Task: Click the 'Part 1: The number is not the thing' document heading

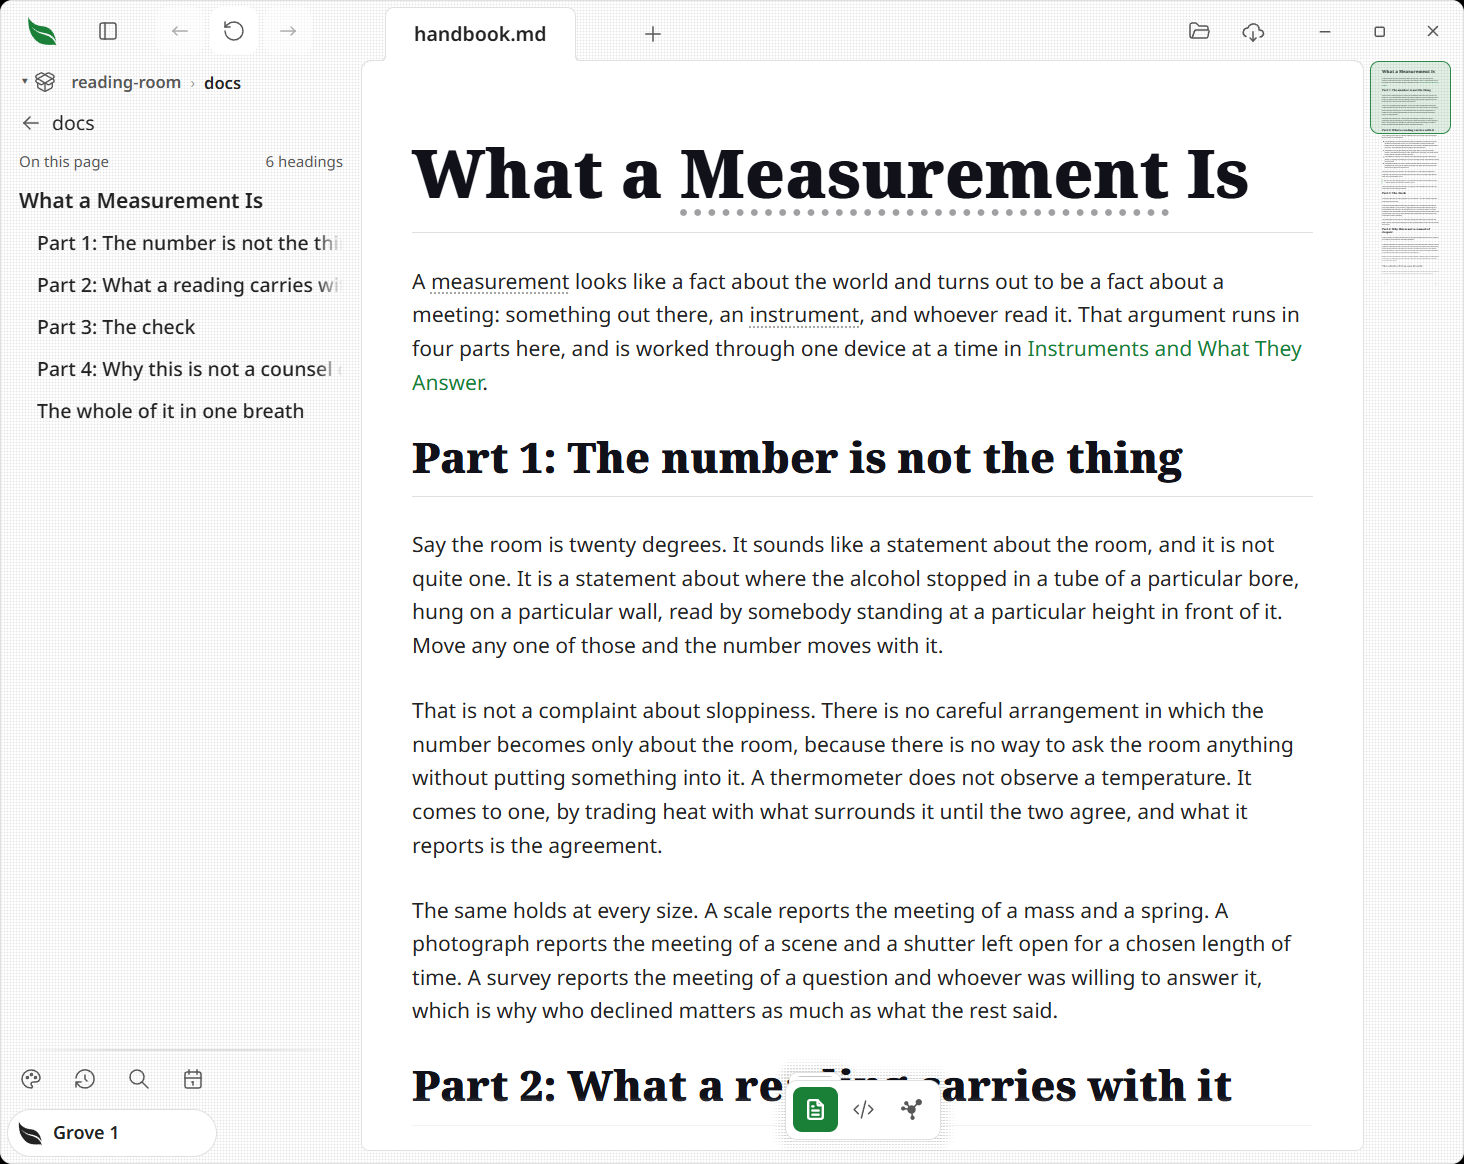Action: [797, 458]
